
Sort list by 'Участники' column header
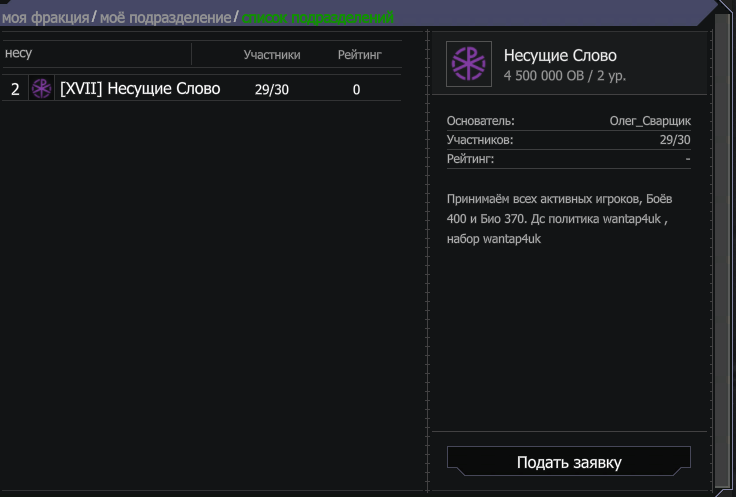(272, 55)
